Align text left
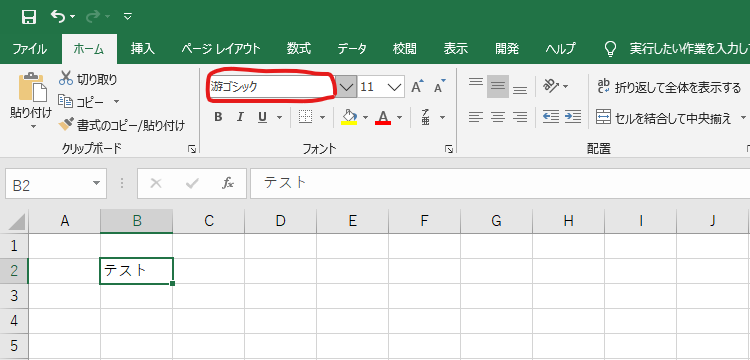Viewport: 750px width, 360px height. click(x=475, y=117)
